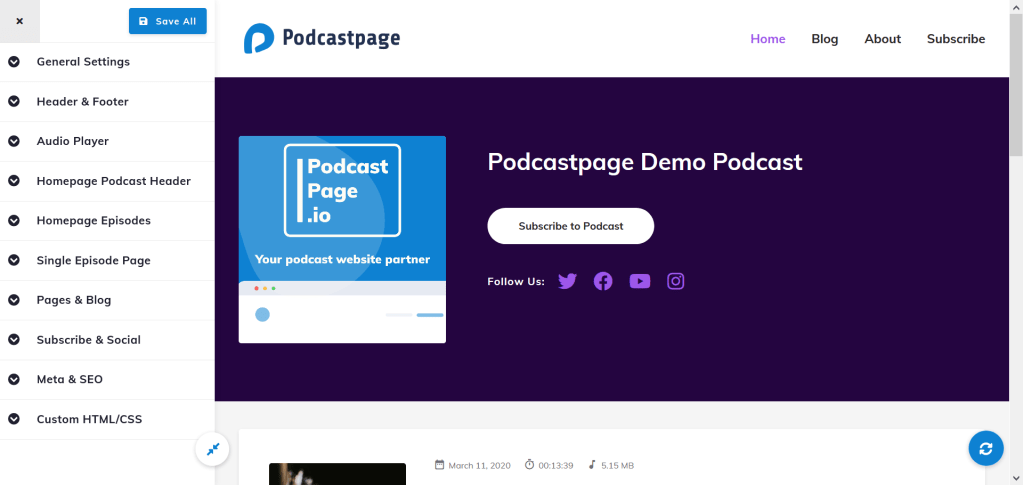Viewport: 1023px width, 485px height.
Task: Expand the Custom HTML/CSS chevron
Action: (x=14, y=419)
